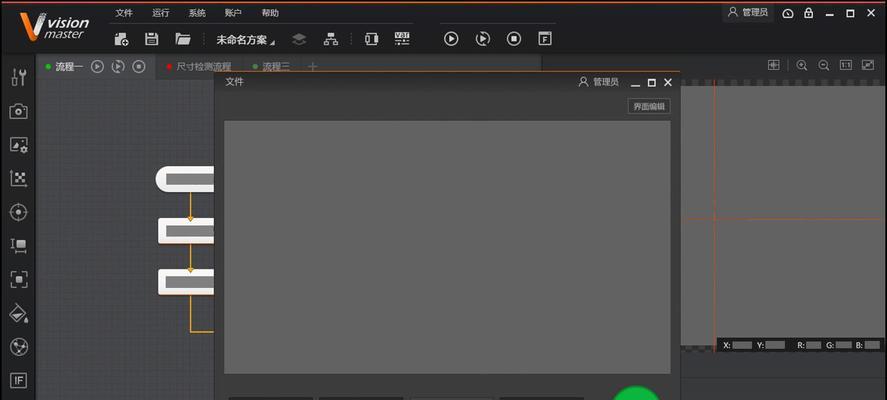
Task: Open the 帮助 menu
Action: (x=270, y=13)
